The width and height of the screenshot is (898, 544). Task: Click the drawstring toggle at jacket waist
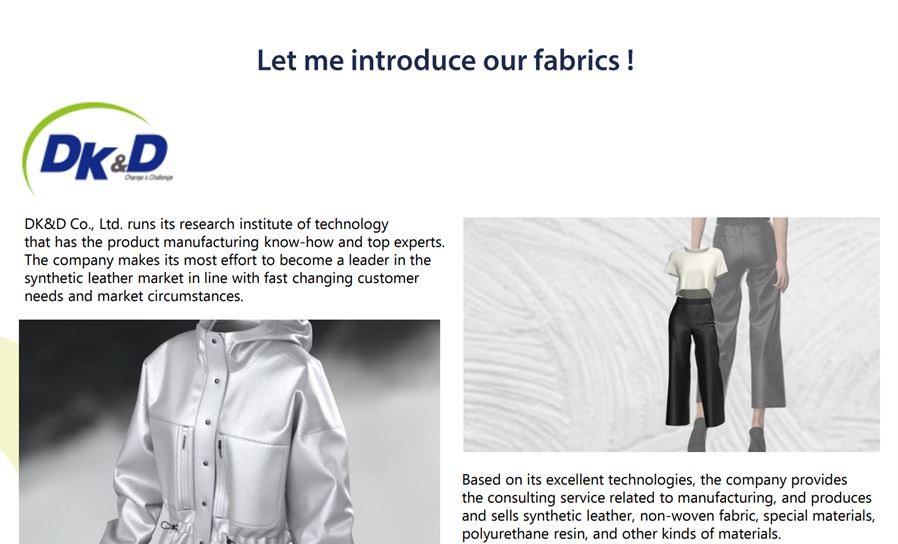click(x=170, y=525)
